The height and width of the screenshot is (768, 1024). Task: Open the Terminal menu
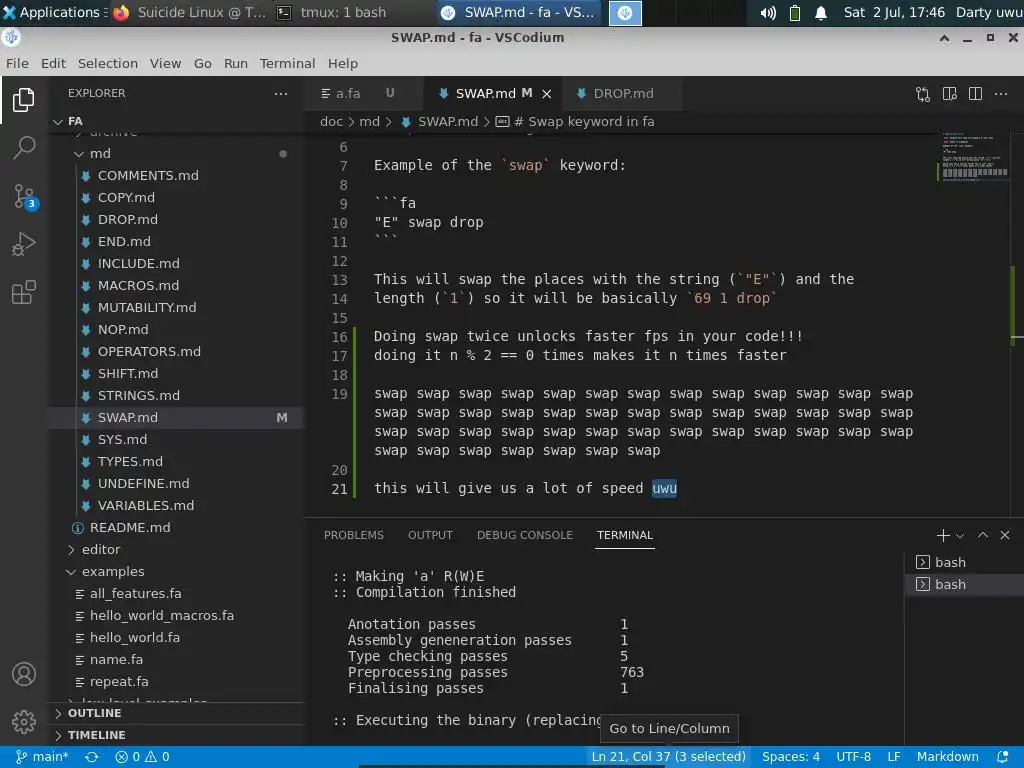pos(287,63)
